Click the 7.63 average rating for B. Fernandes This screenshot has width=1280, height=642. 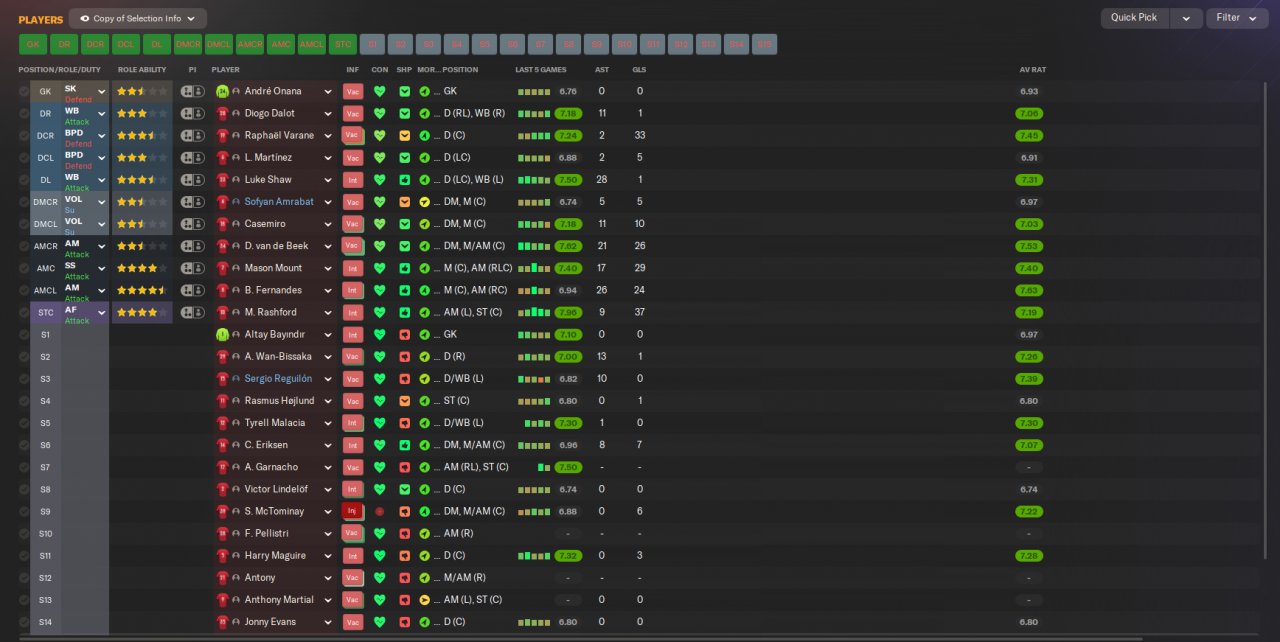1029,291
